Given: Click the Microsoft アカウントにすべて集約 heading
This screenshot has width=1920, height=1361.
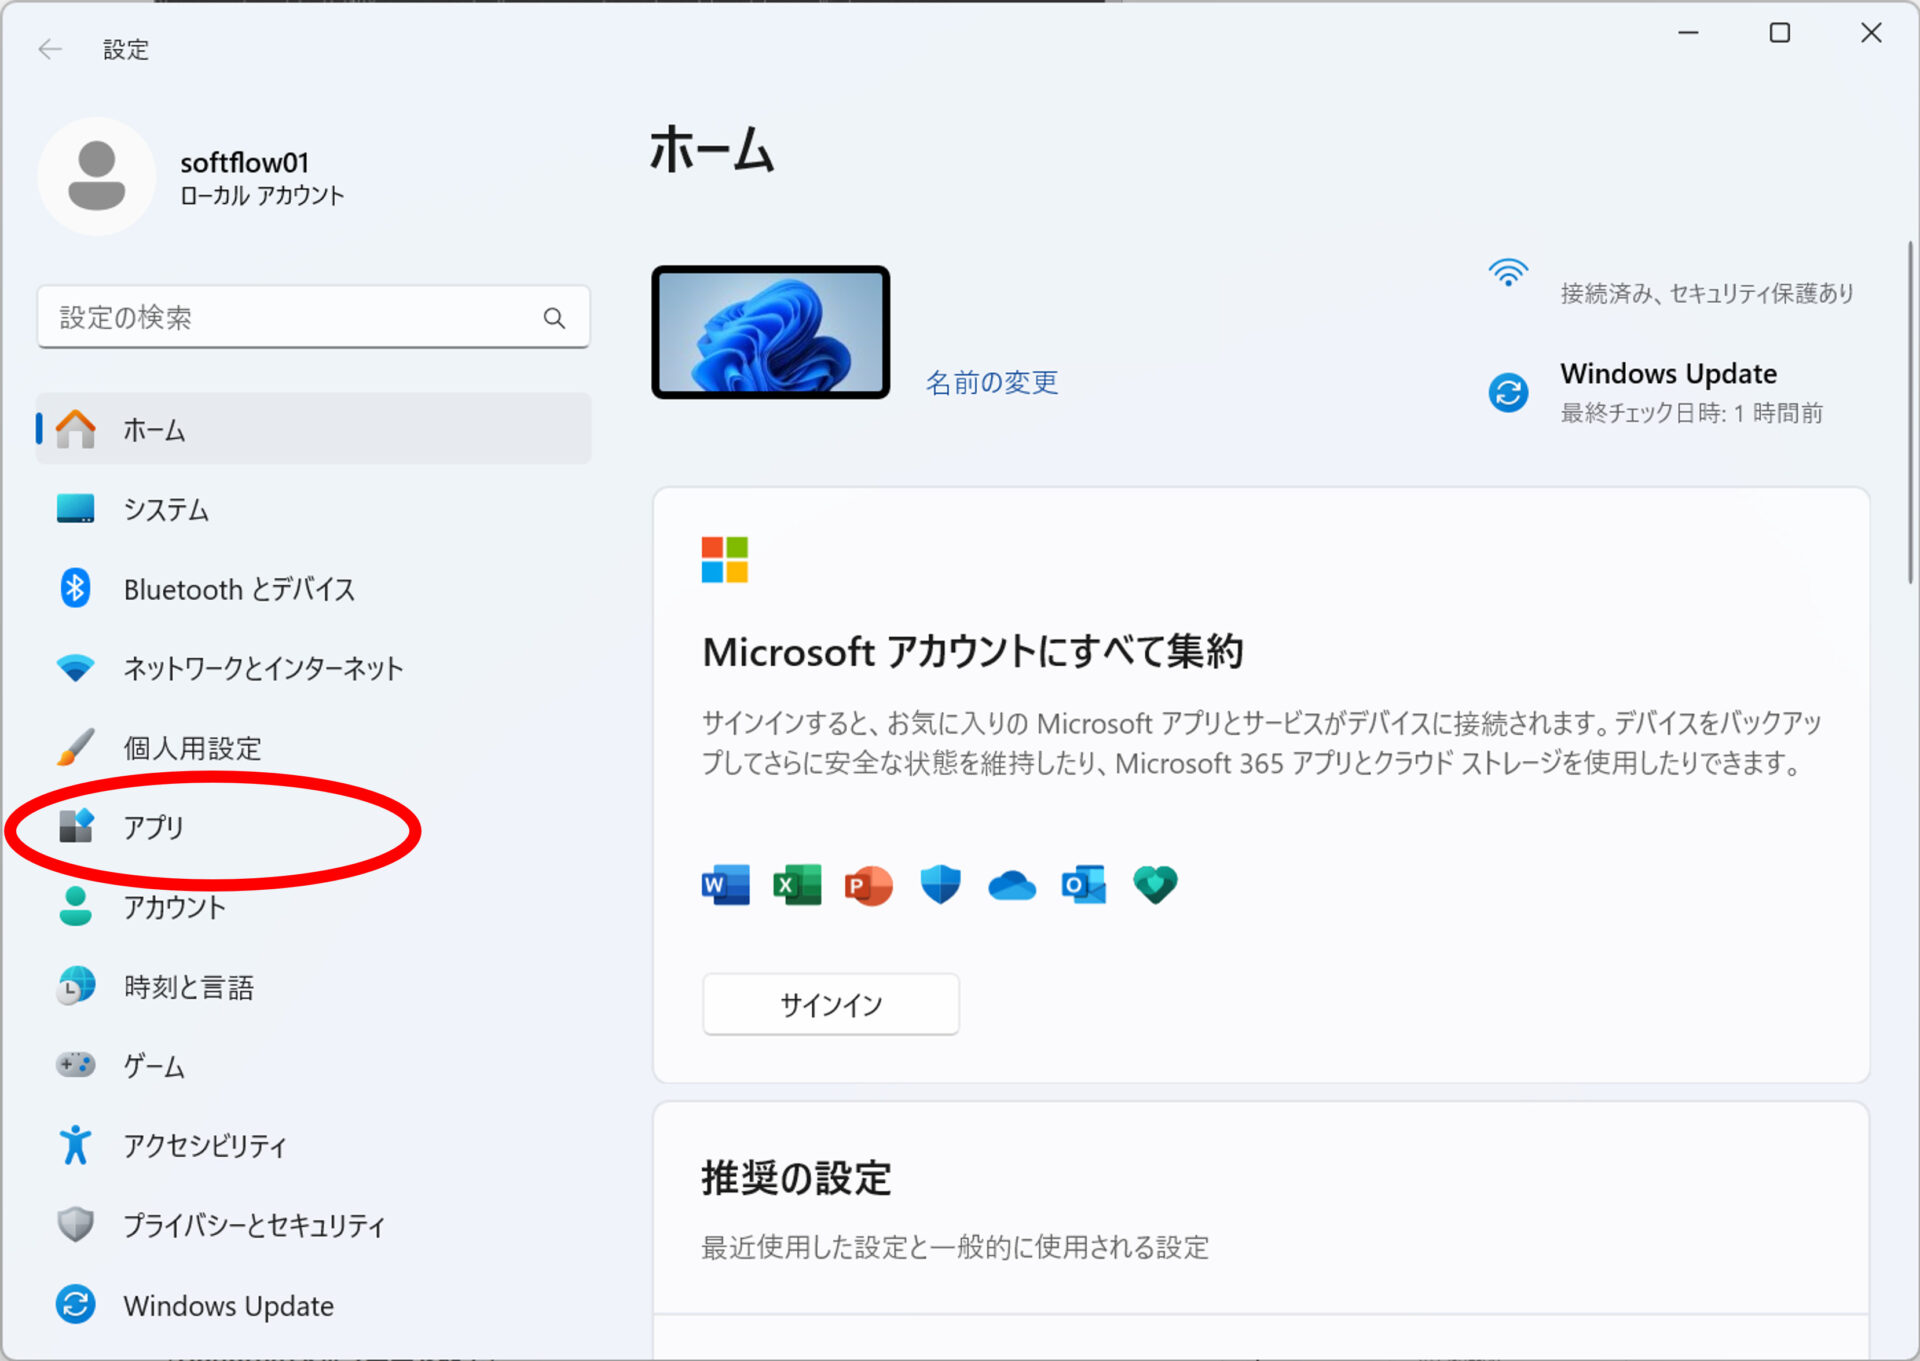Looking at the screenshot, I should coord(972,651).
